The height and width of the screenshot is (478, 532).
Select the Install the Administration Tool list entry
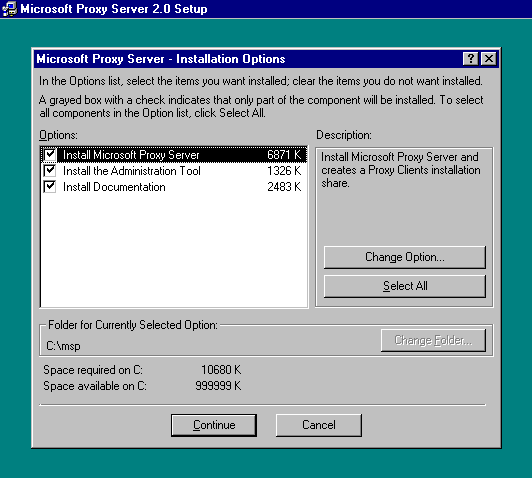tap(174, 171)
